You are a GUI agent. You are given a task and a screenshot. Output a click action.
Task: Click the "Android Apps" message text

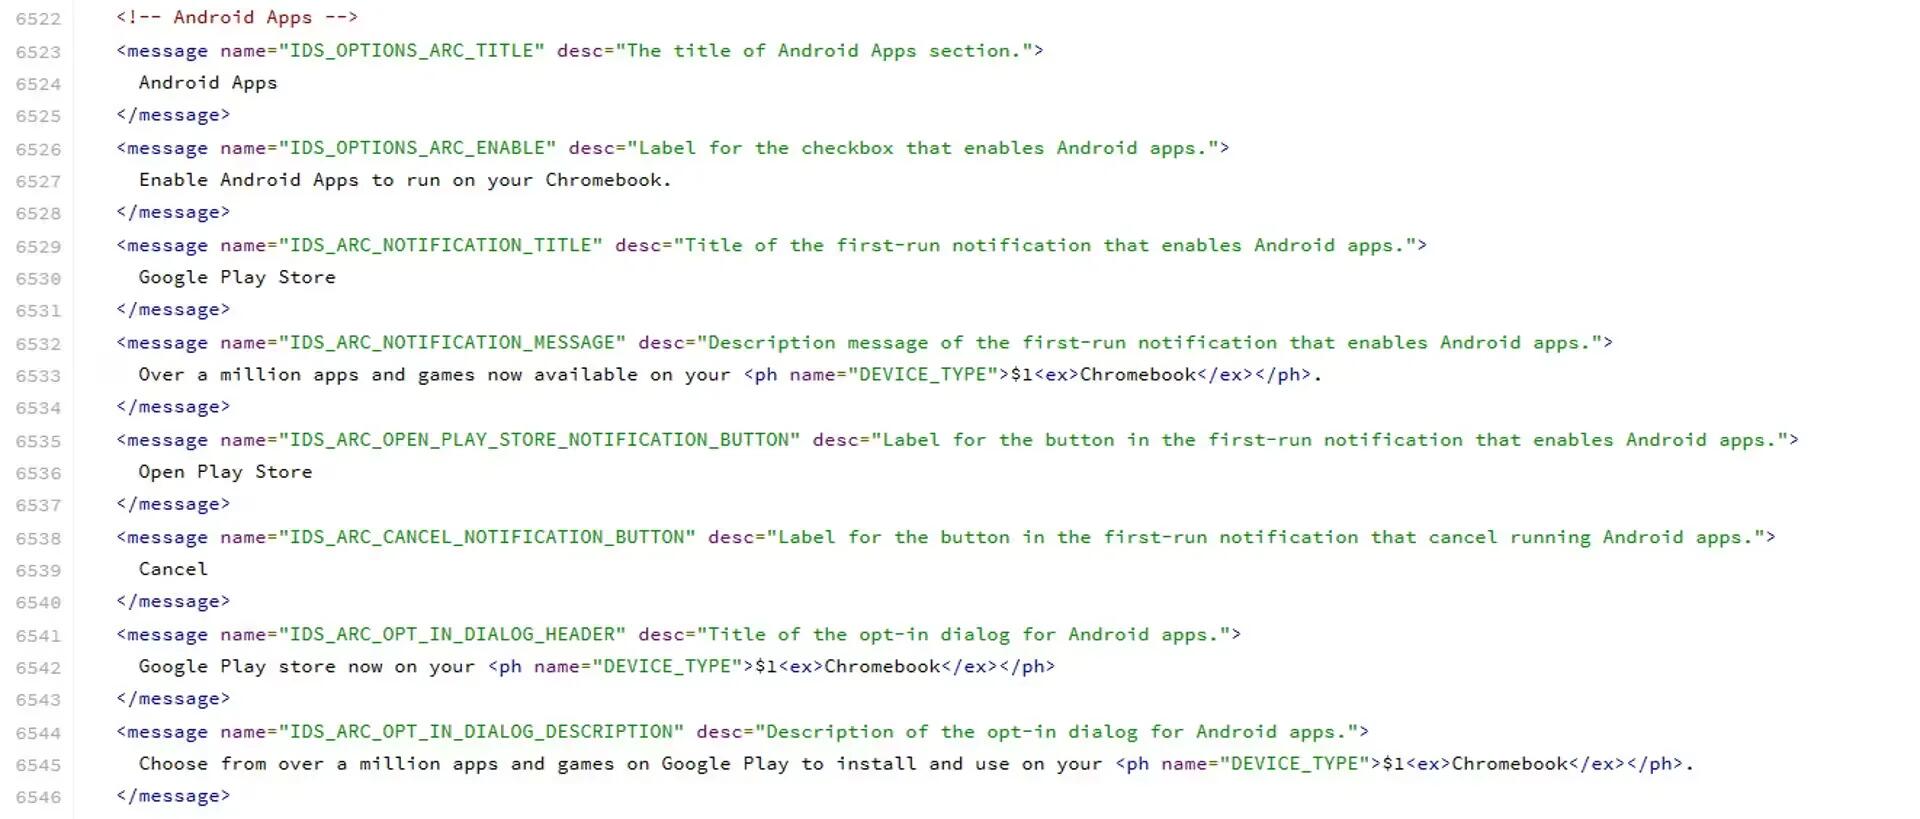click(208, 83)
